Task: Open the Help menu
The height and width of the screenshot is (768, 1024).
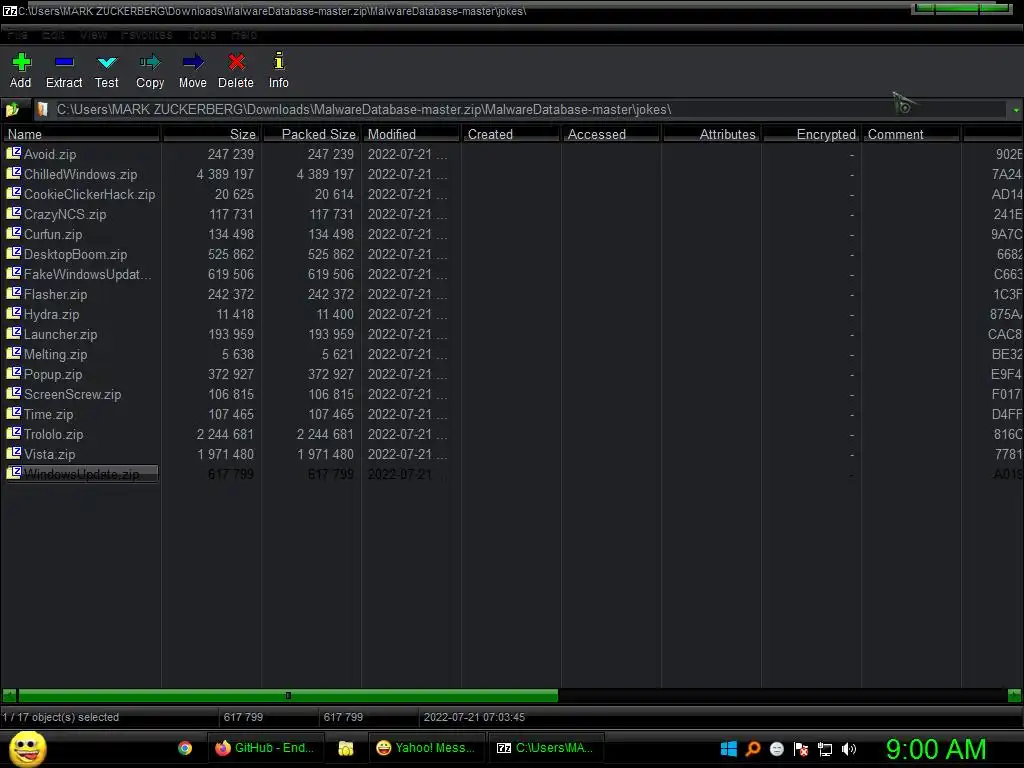Action: tap(244, 35)
